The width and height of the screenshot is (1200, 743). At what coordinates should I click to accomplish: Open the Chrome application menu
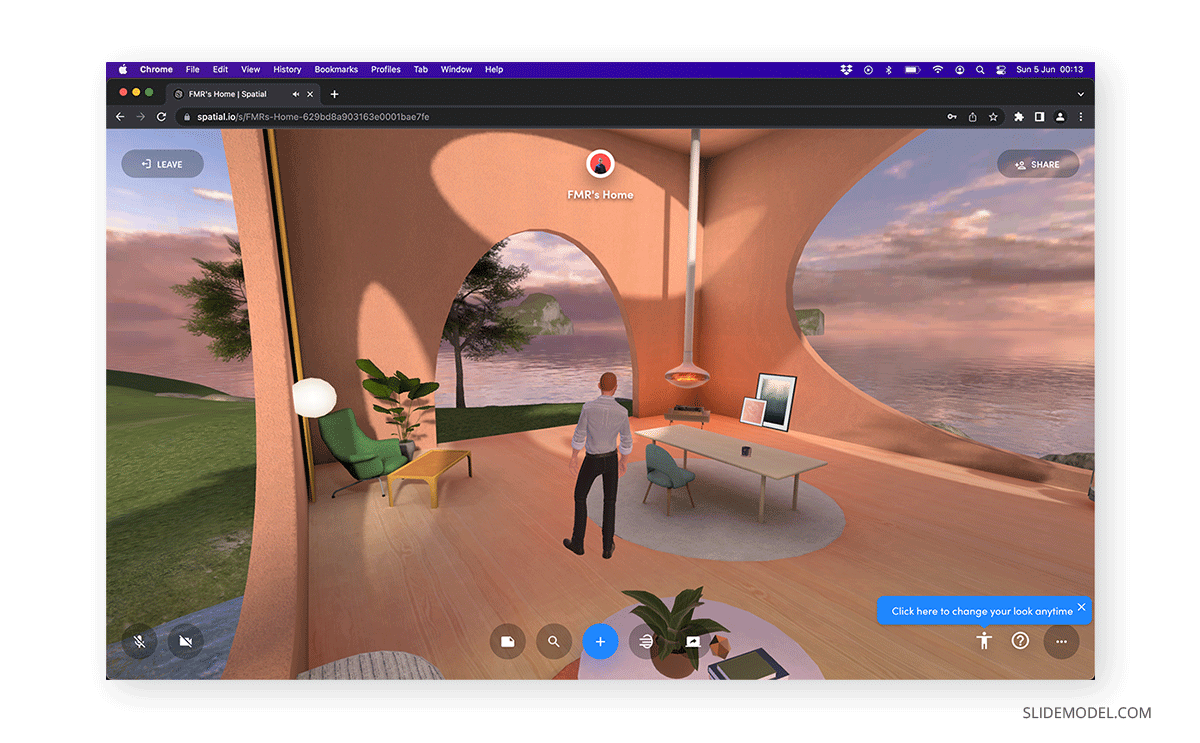pyautogui.click(x=156, y=70)
